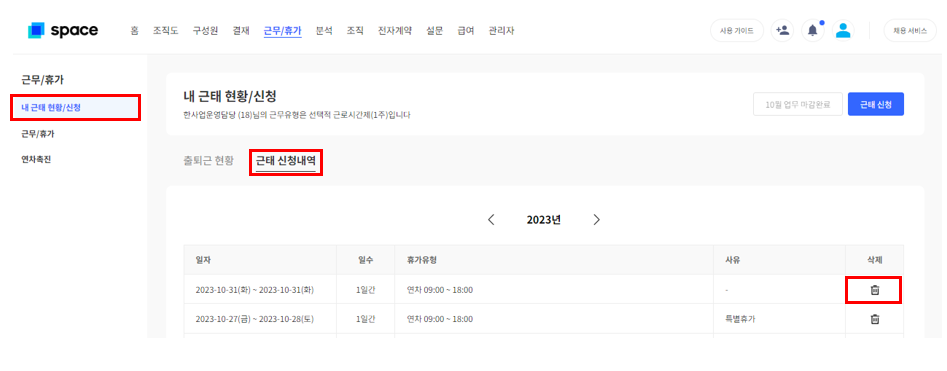Open the 관리자 menu

click(501, 30)
